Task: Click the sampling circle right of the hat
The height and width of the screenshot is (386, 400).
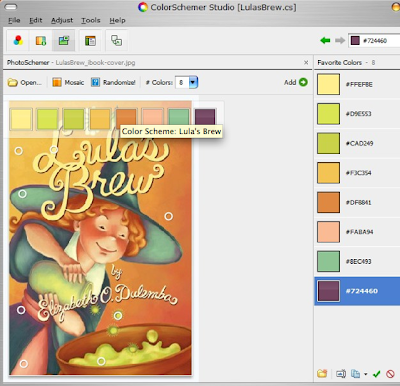Action: pyautogui.click(x=169, y=216)
